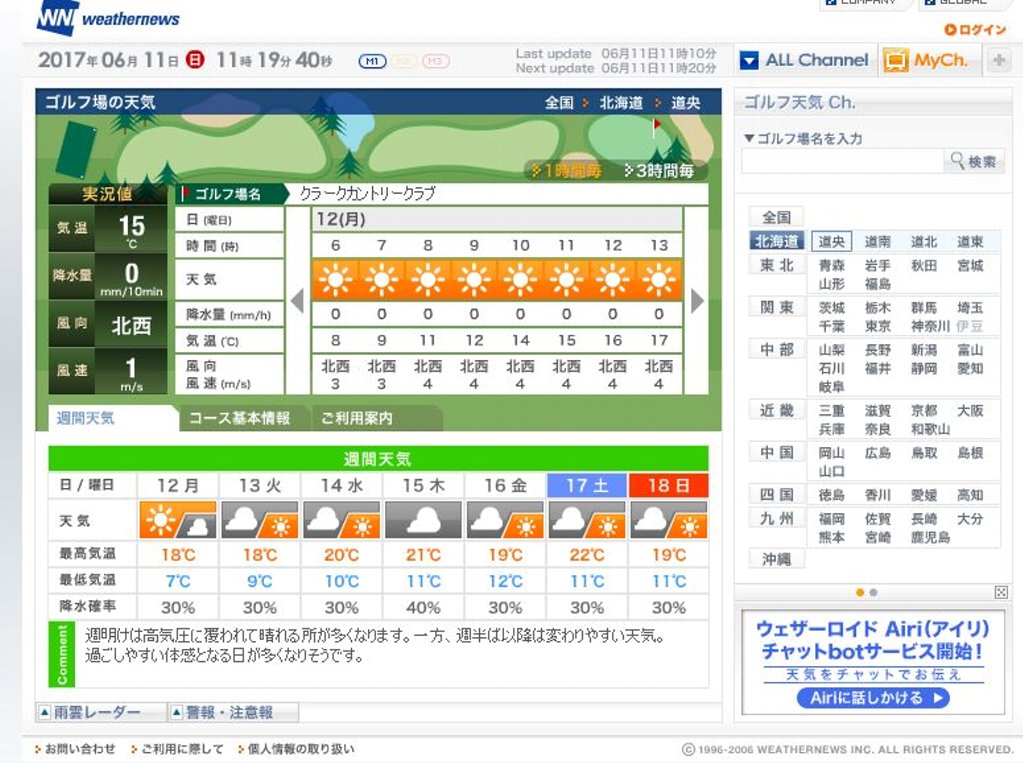Choose 青森 prefecture link

tap(832, 266)
